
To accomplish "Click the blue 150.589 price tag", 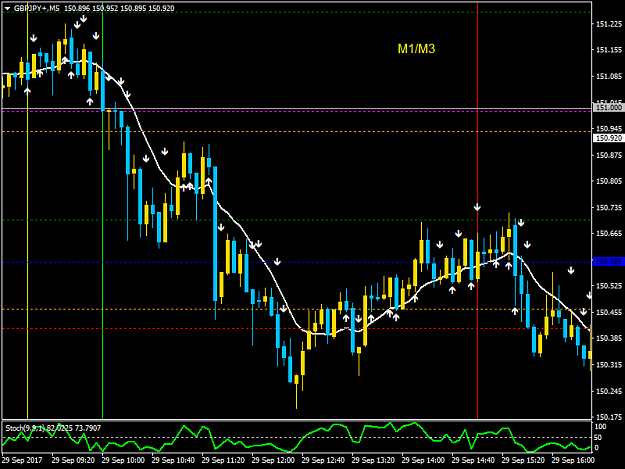I will click(x=609, y=262).
